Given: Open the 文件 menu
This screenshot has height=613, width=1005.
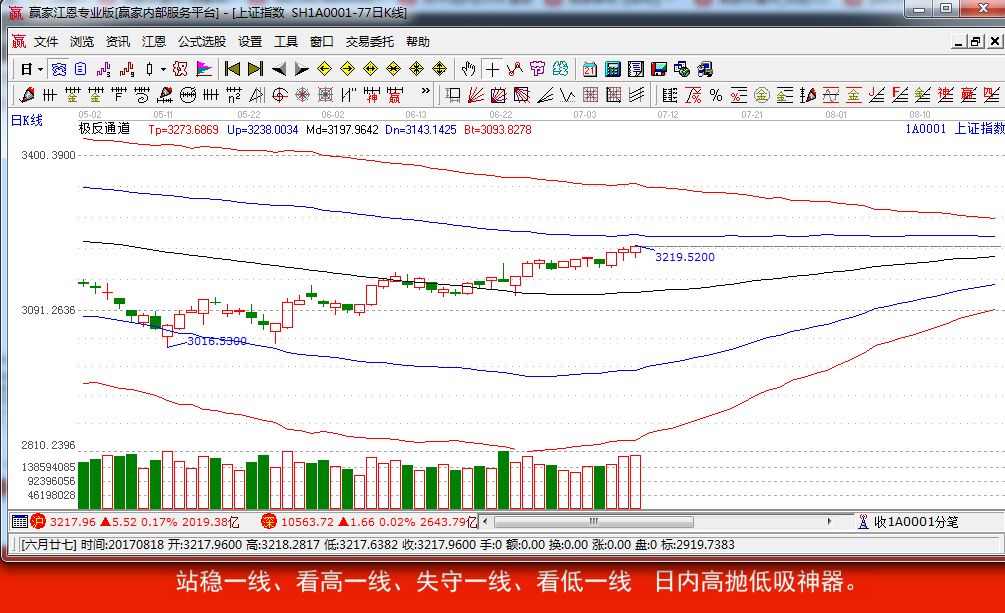Looking at the screenshot, I should [46, 41].
